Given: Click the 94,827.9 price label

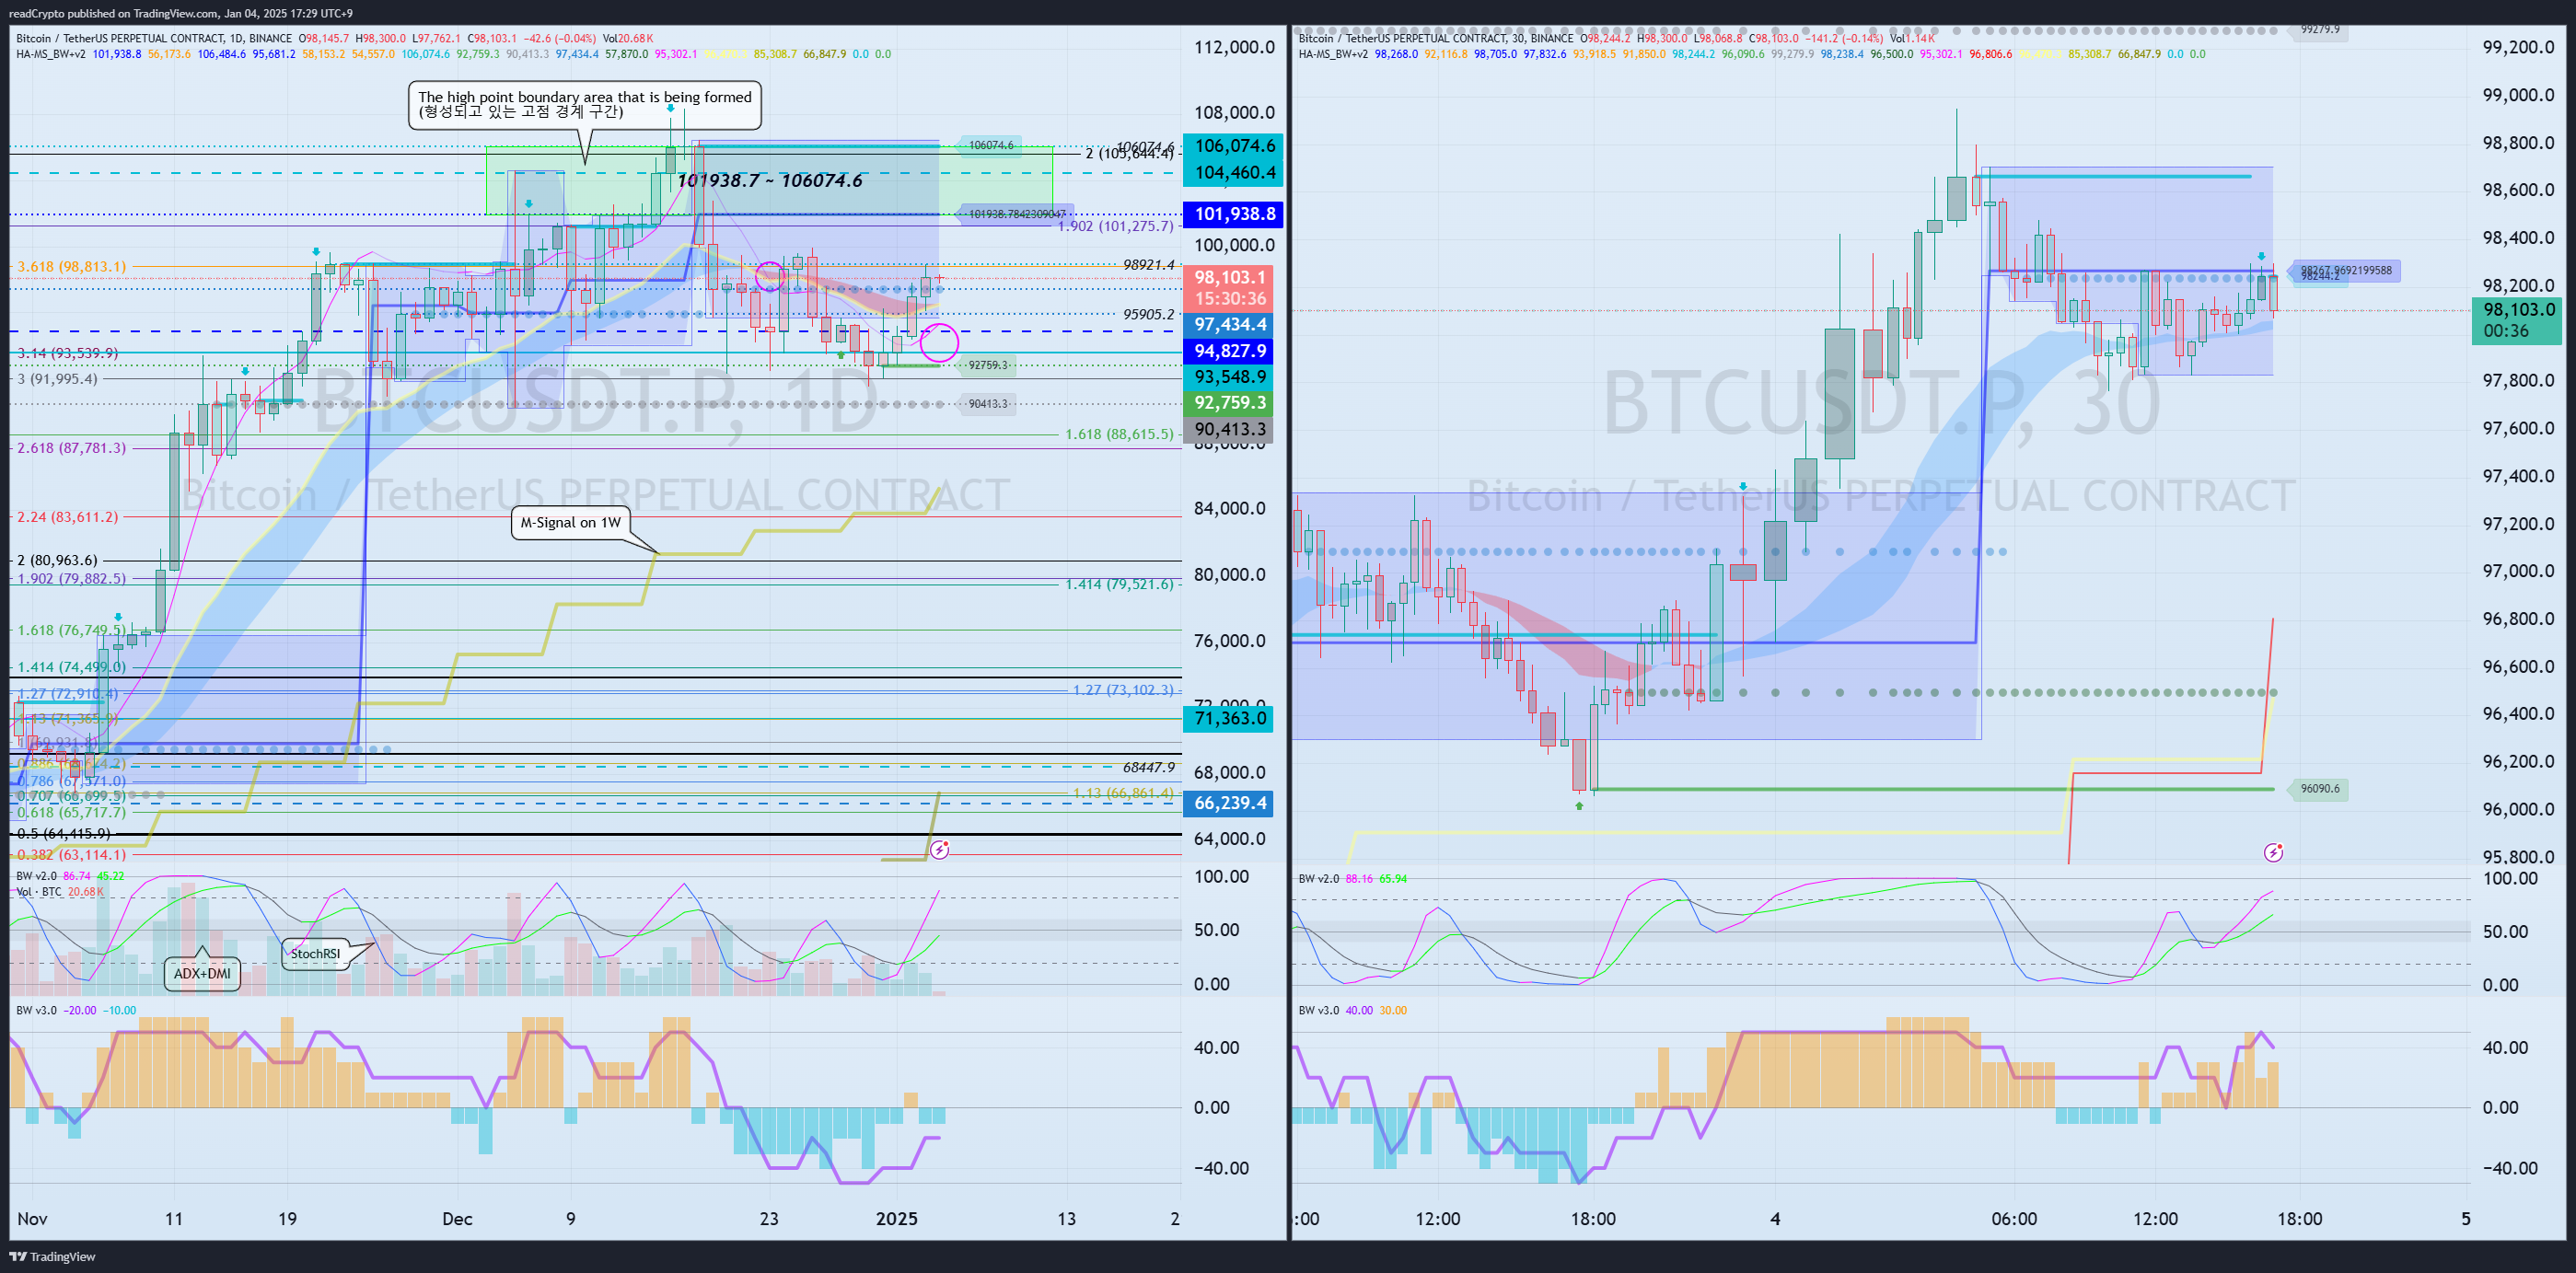Looking at the screenshot, I should pyautogui.click(x=1229, y=351).
